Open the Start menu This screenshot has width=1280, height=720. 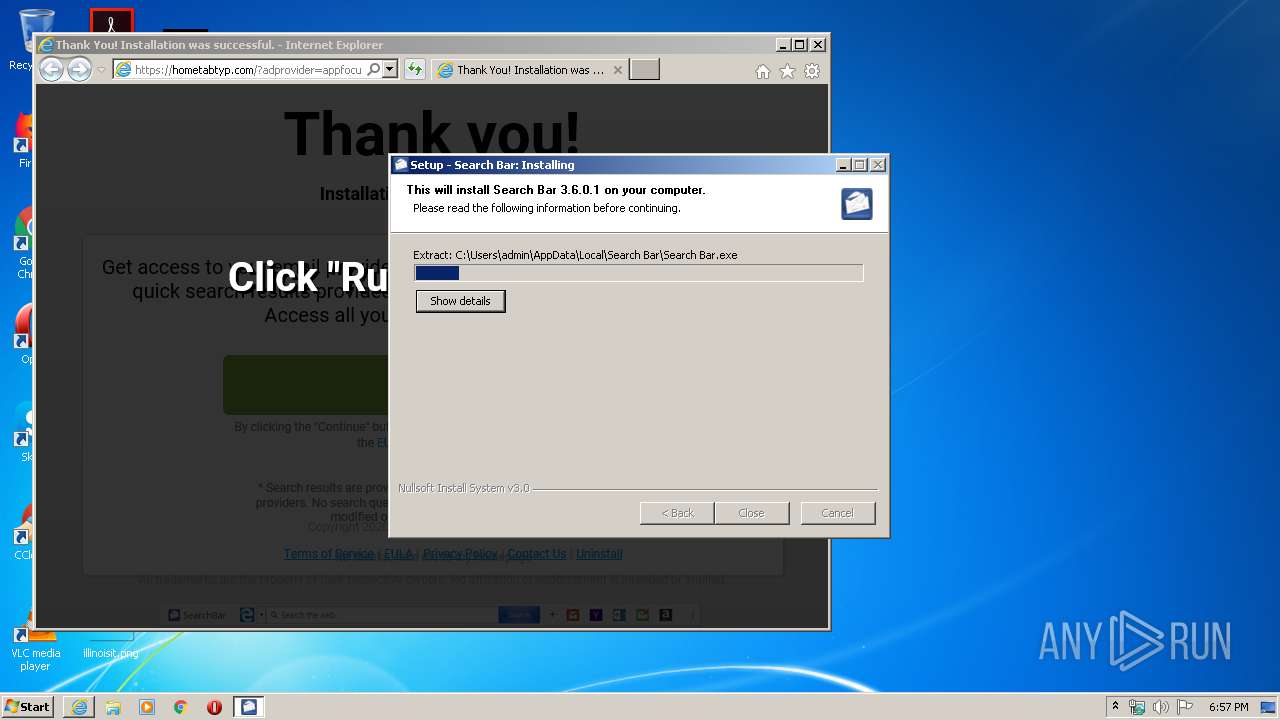tap(28, 706)
